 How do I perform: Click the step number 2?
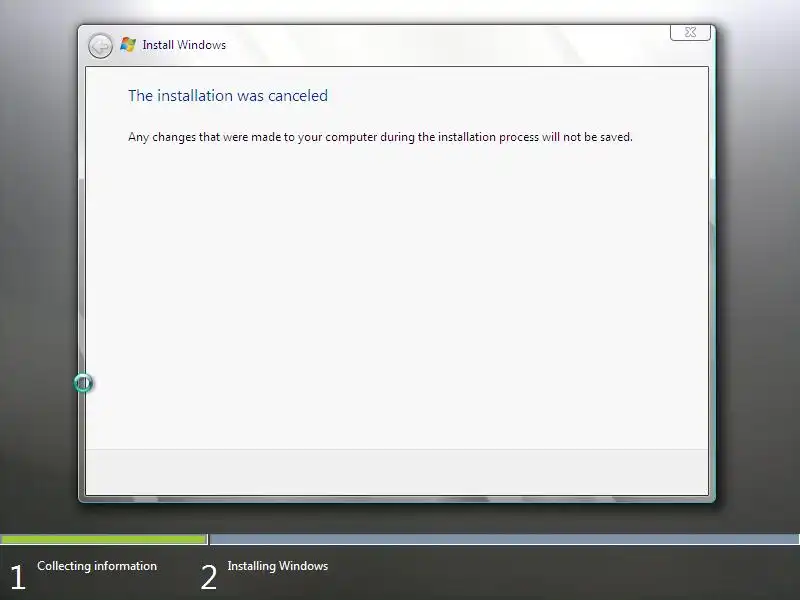(x=209, y=578)
